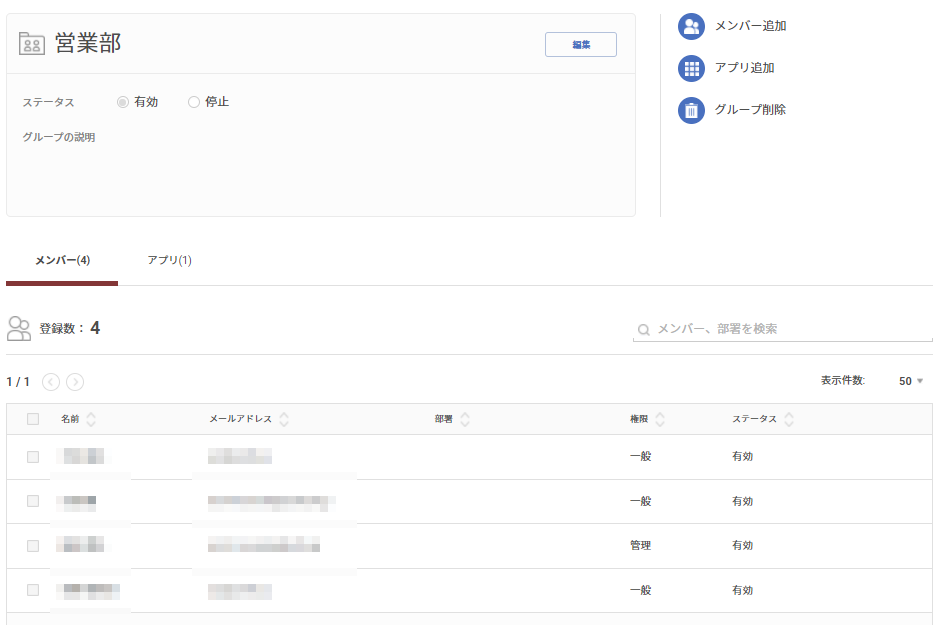Toggle sorting on the ステータス column

[x=789, y=419]
